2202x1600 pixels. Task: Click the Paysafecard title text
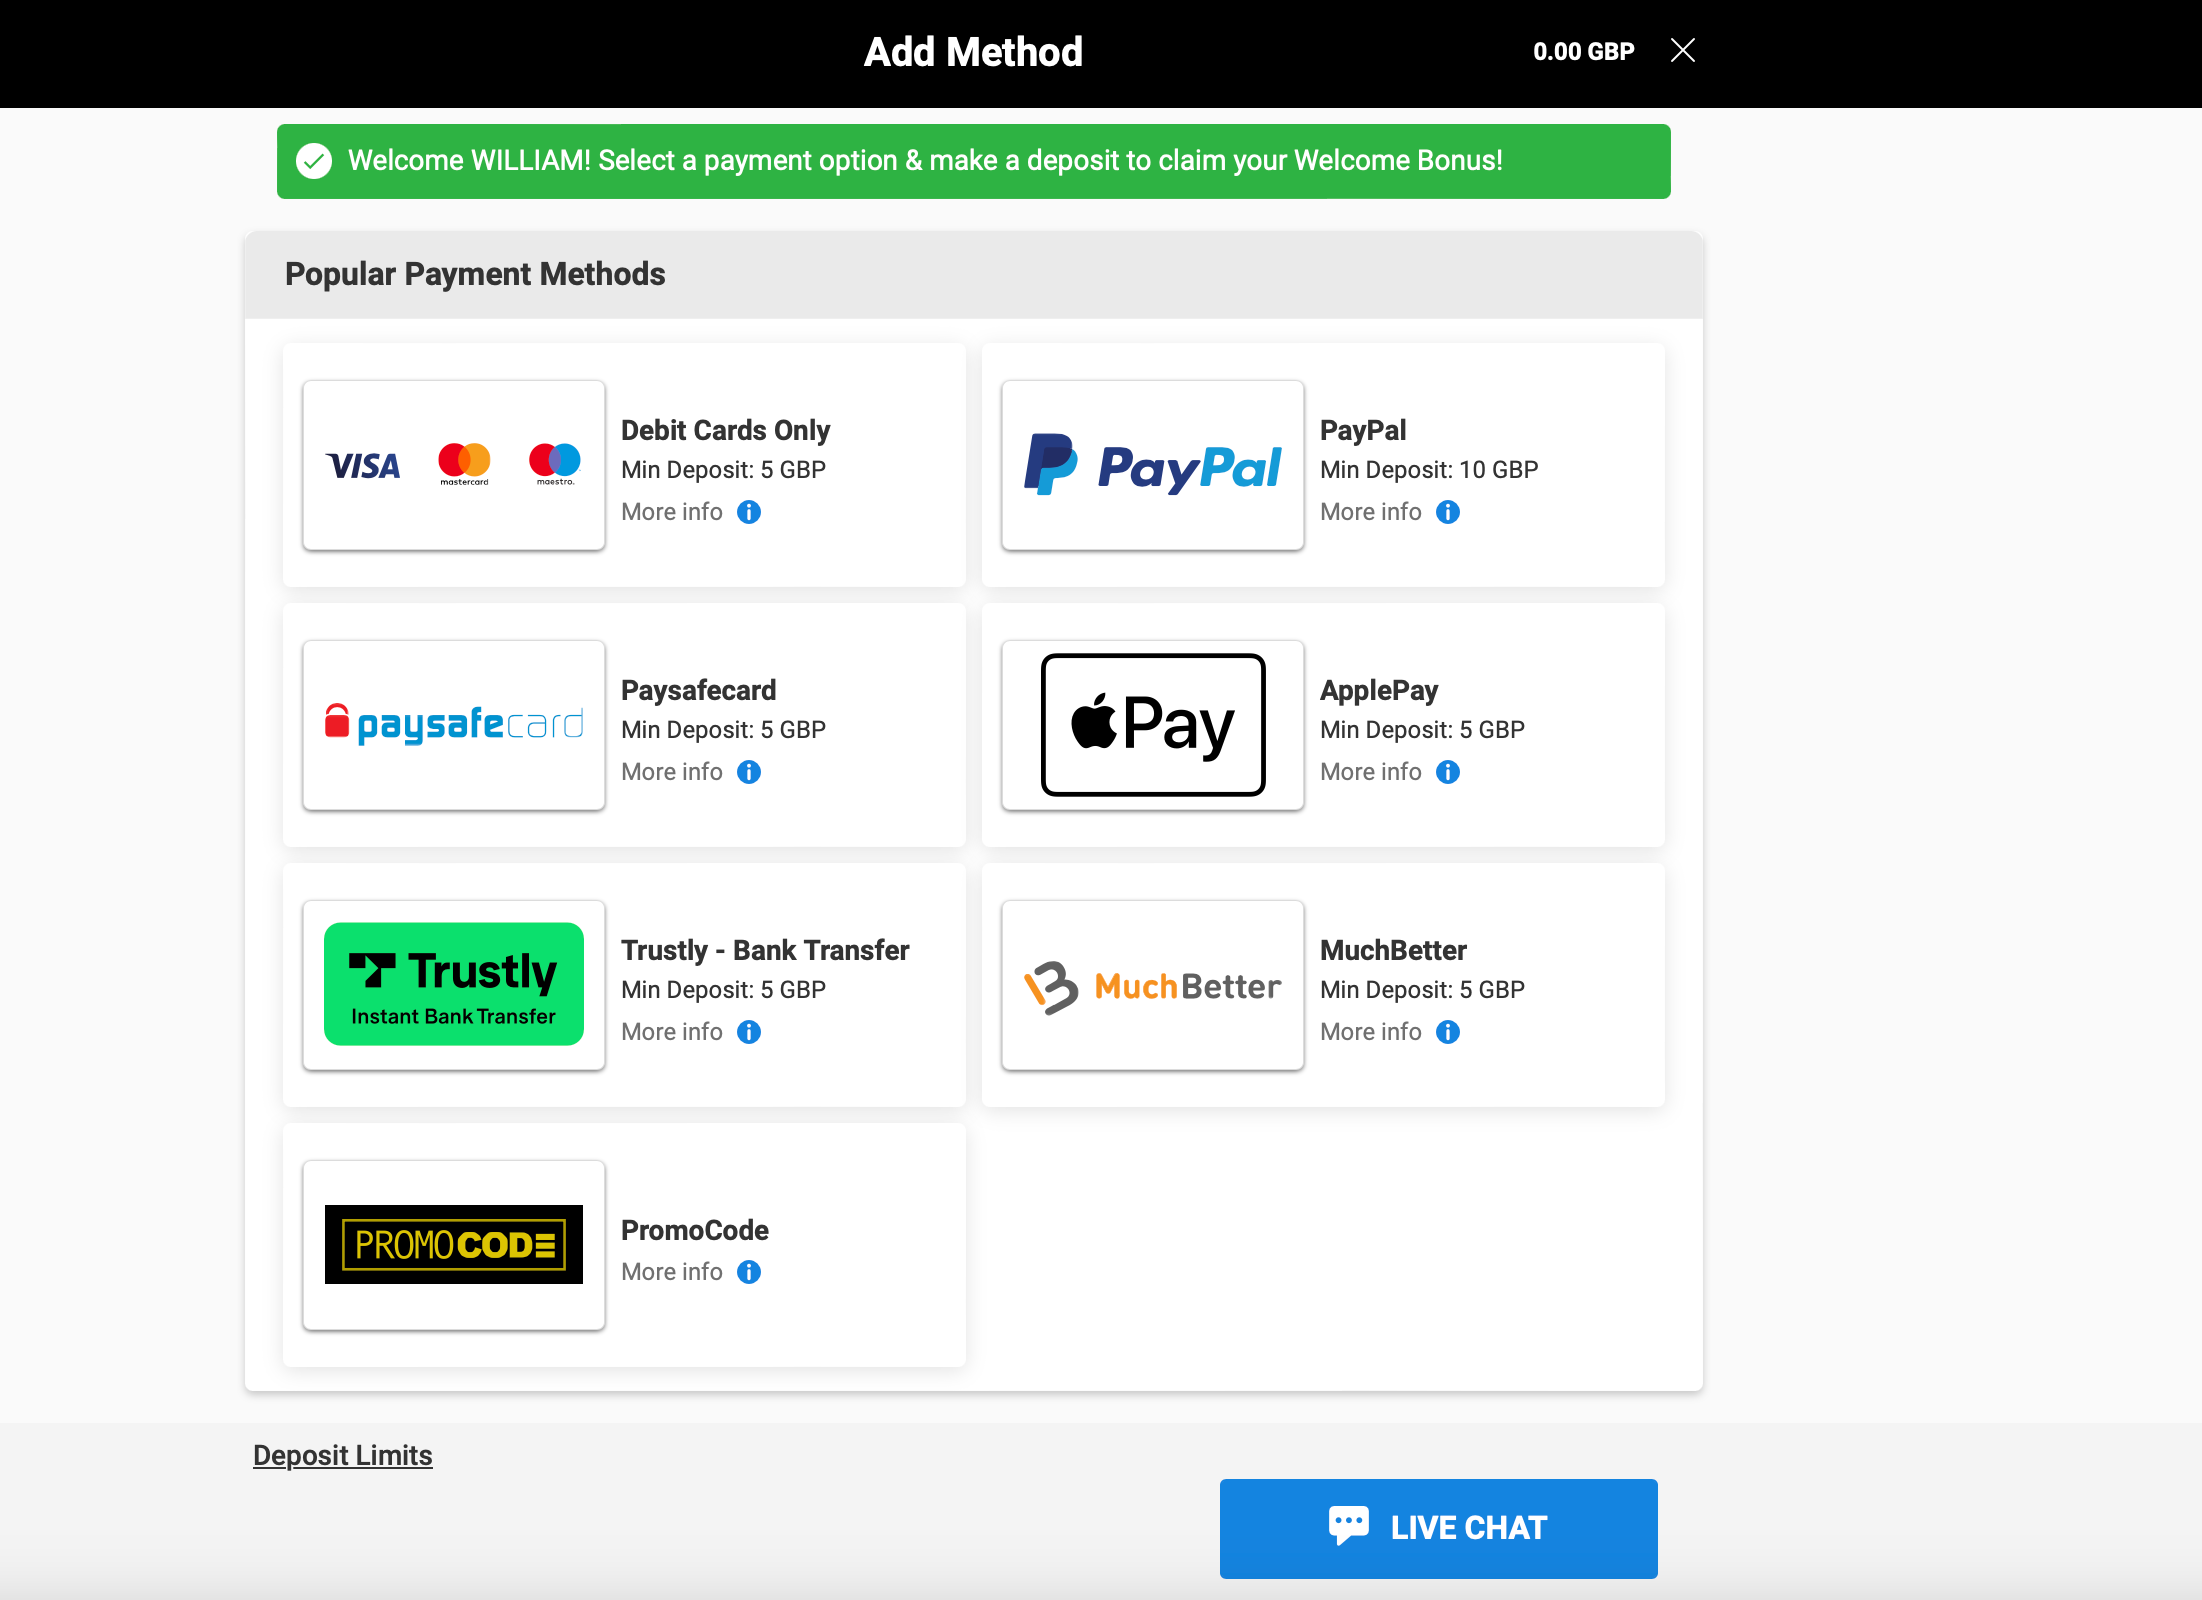[699, 690]
